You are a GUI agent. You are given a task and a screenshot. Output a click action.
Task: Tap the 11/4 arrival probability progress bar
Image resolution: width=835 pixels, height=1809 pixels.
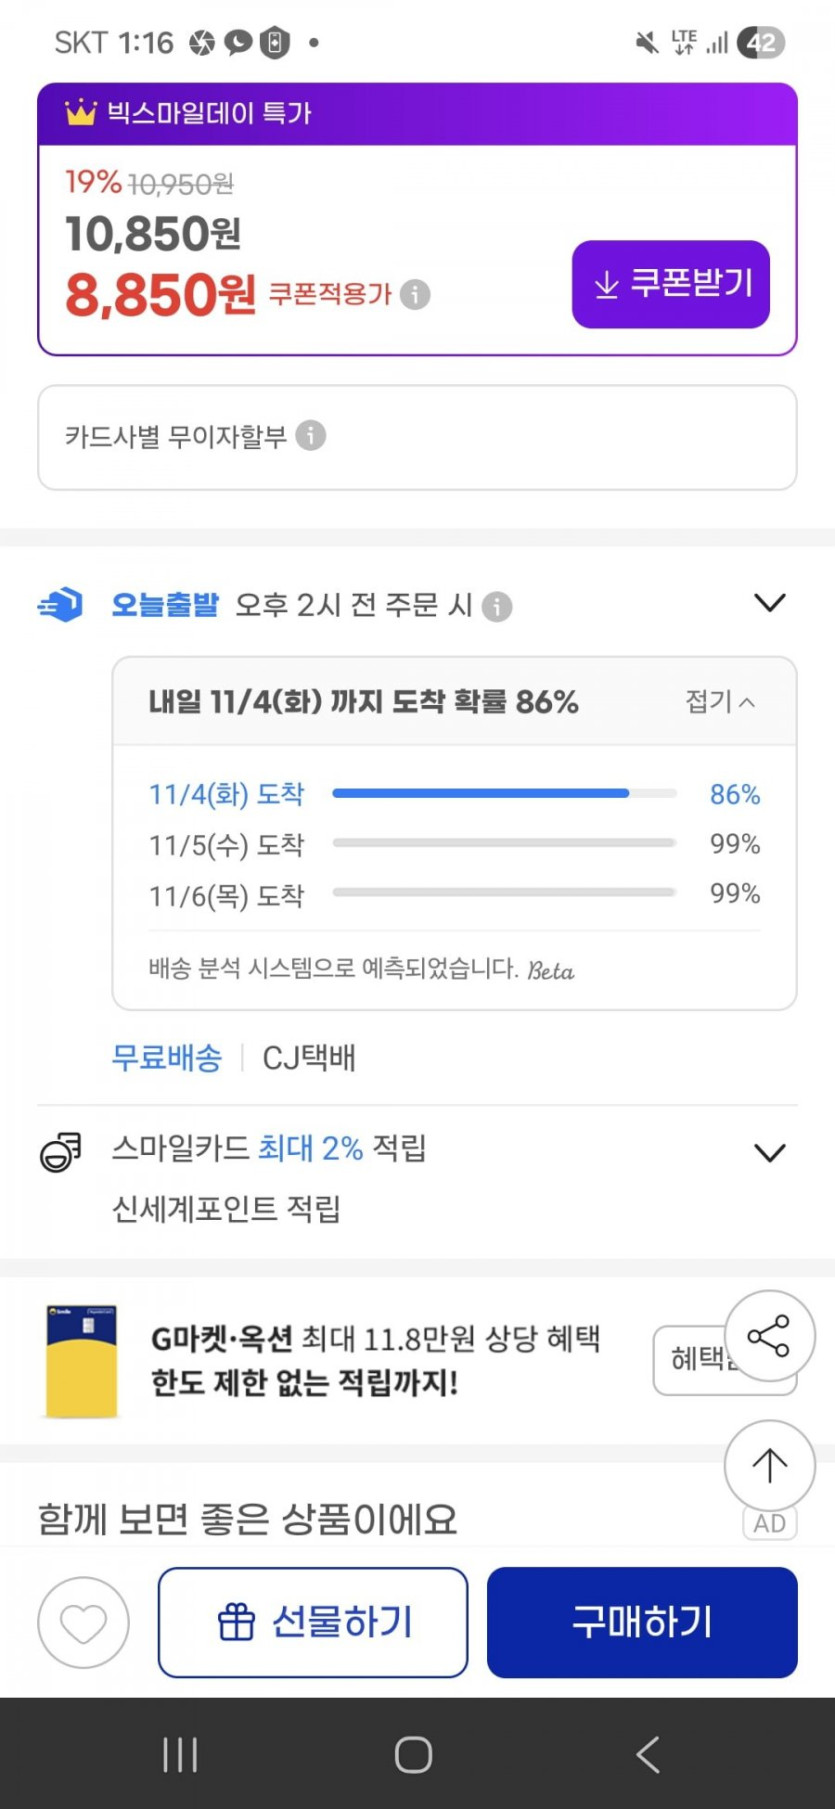pyautogui.click(x=504, y=794)
